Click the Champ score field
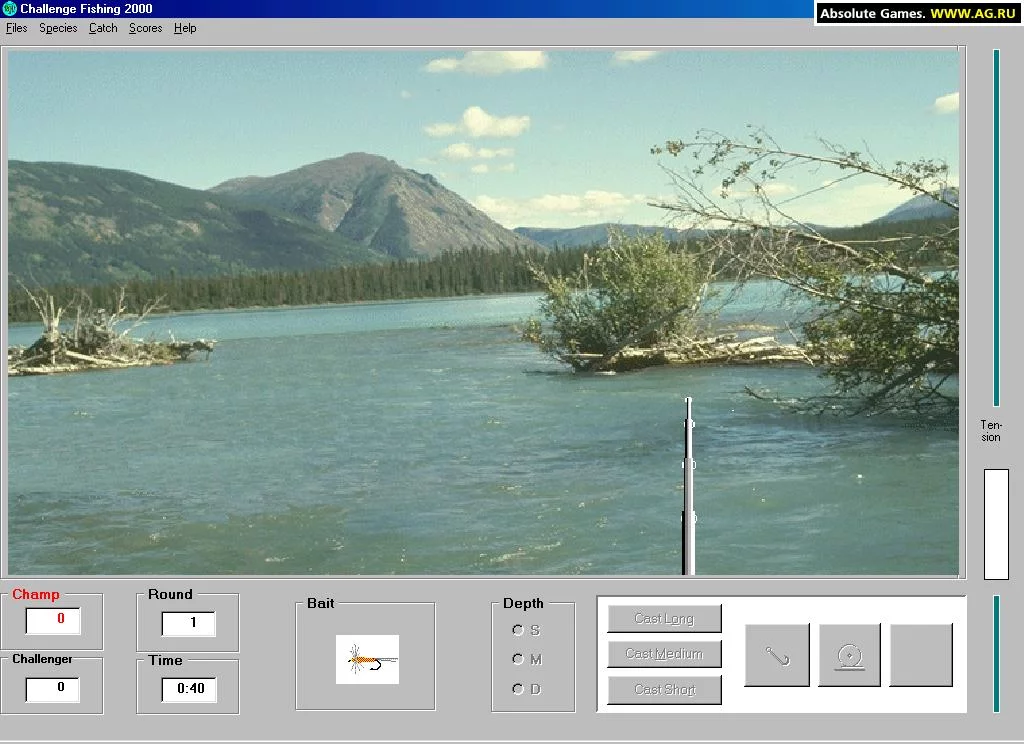This screenshot has height=744, width=1024. pyautogui.click(x=53, y=621)
